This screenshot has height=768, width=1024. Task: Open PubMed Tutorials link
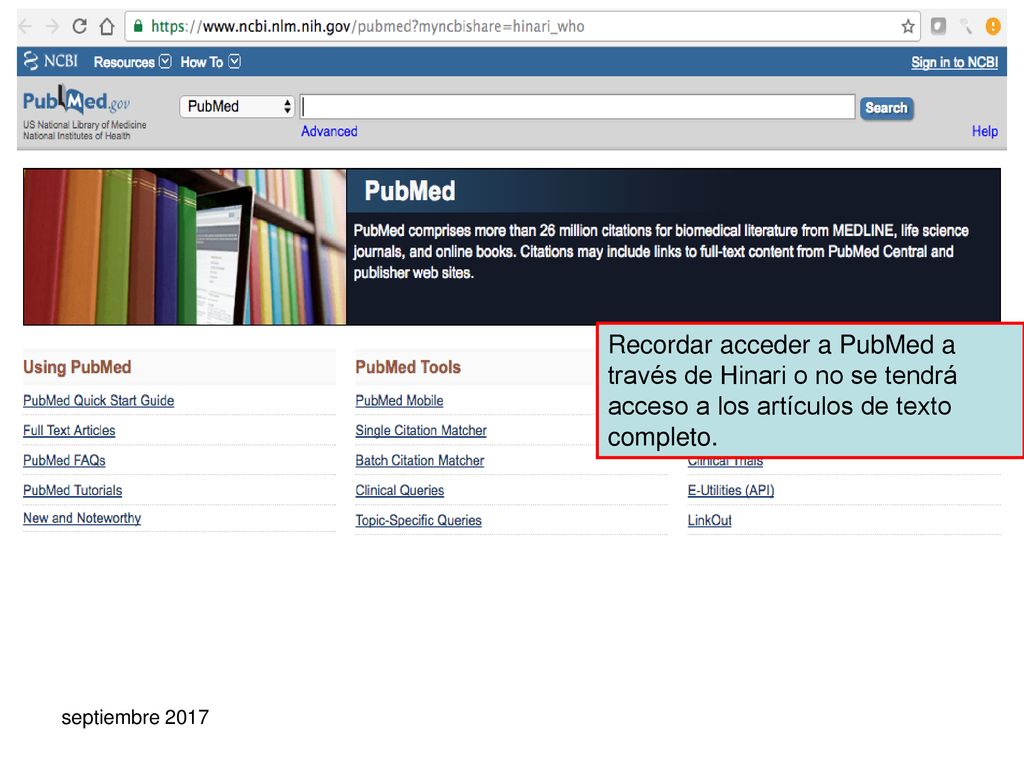pyautogui.click(x=72, y=490)
